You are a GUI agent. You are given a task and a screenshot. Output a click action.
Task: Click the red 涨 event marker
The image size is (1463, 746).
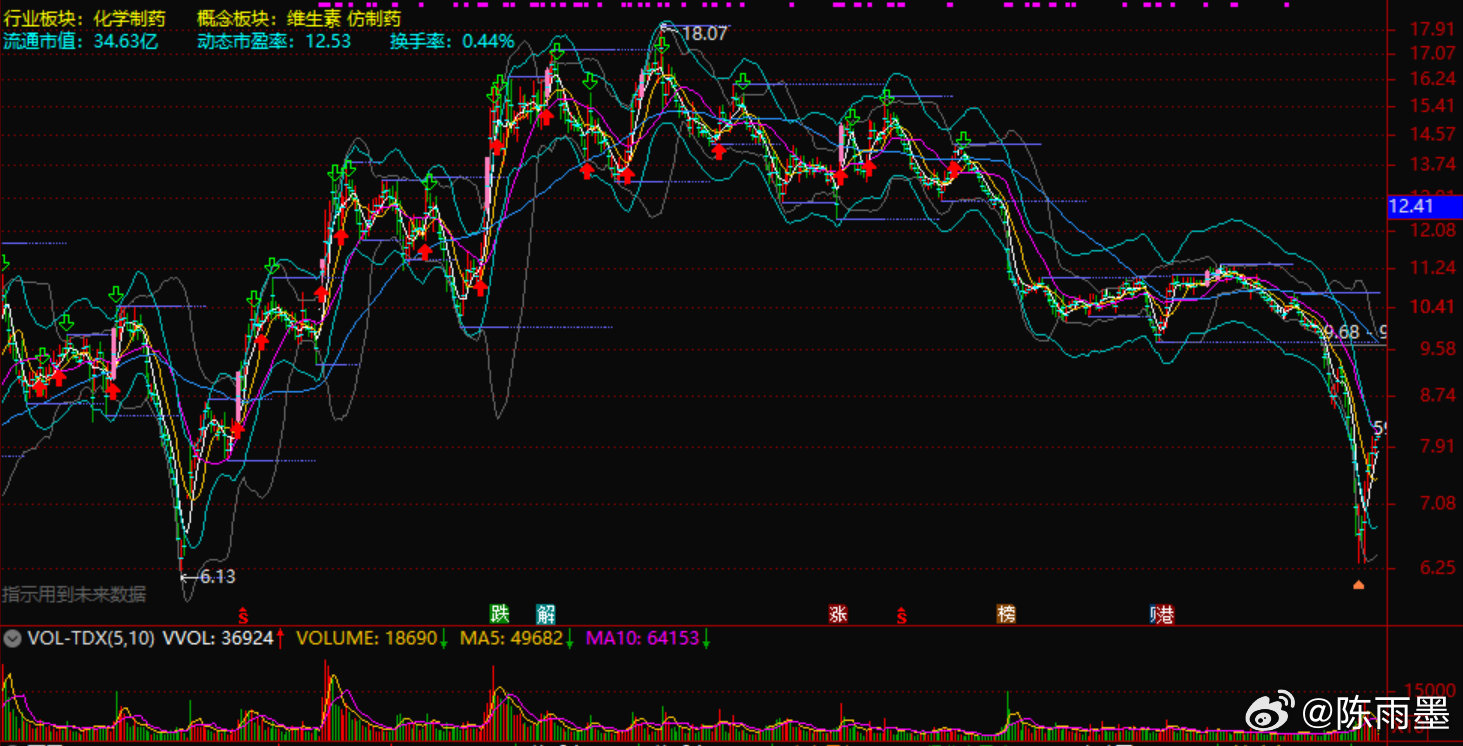point(838,613)
